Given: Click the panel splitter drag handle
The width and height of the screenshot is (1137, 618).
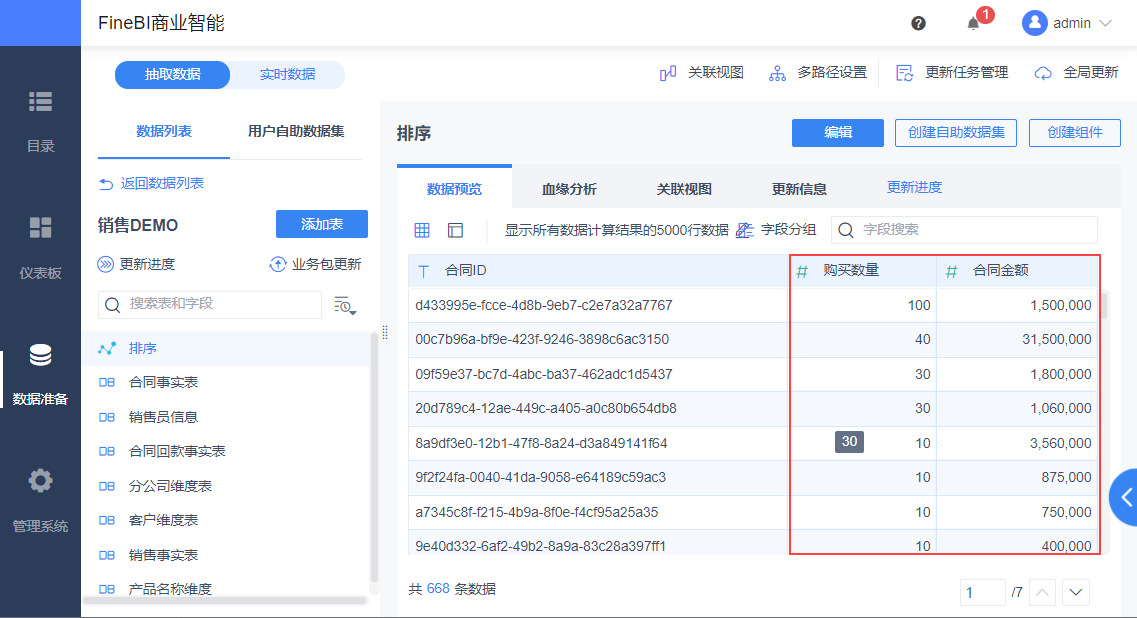Looking at the screenshot, I should 385,332.
